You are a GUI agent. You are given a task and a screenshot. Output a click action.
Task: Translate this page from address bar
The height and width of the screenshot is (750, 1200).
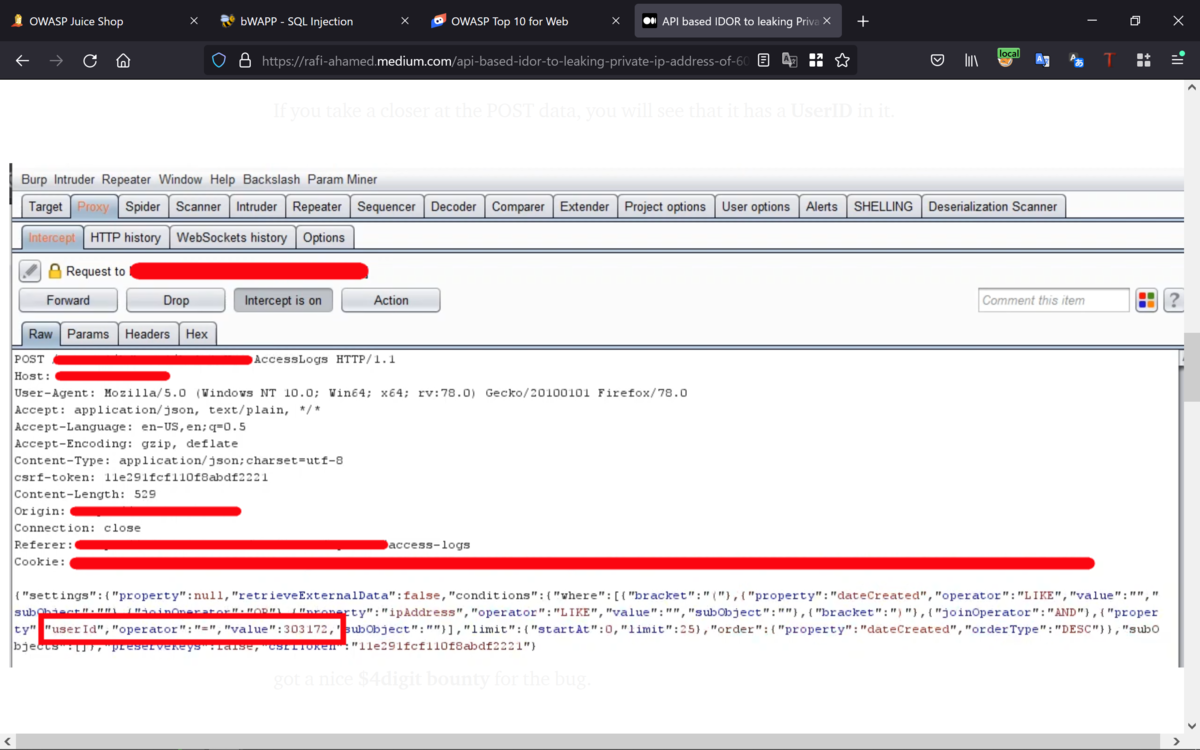click(790, 61)
